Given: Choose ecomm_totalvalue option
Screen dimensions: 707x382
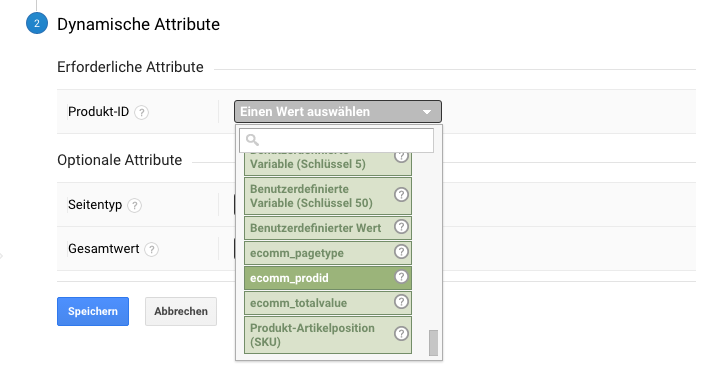Looking at the screenshot, I should [328, 303].
